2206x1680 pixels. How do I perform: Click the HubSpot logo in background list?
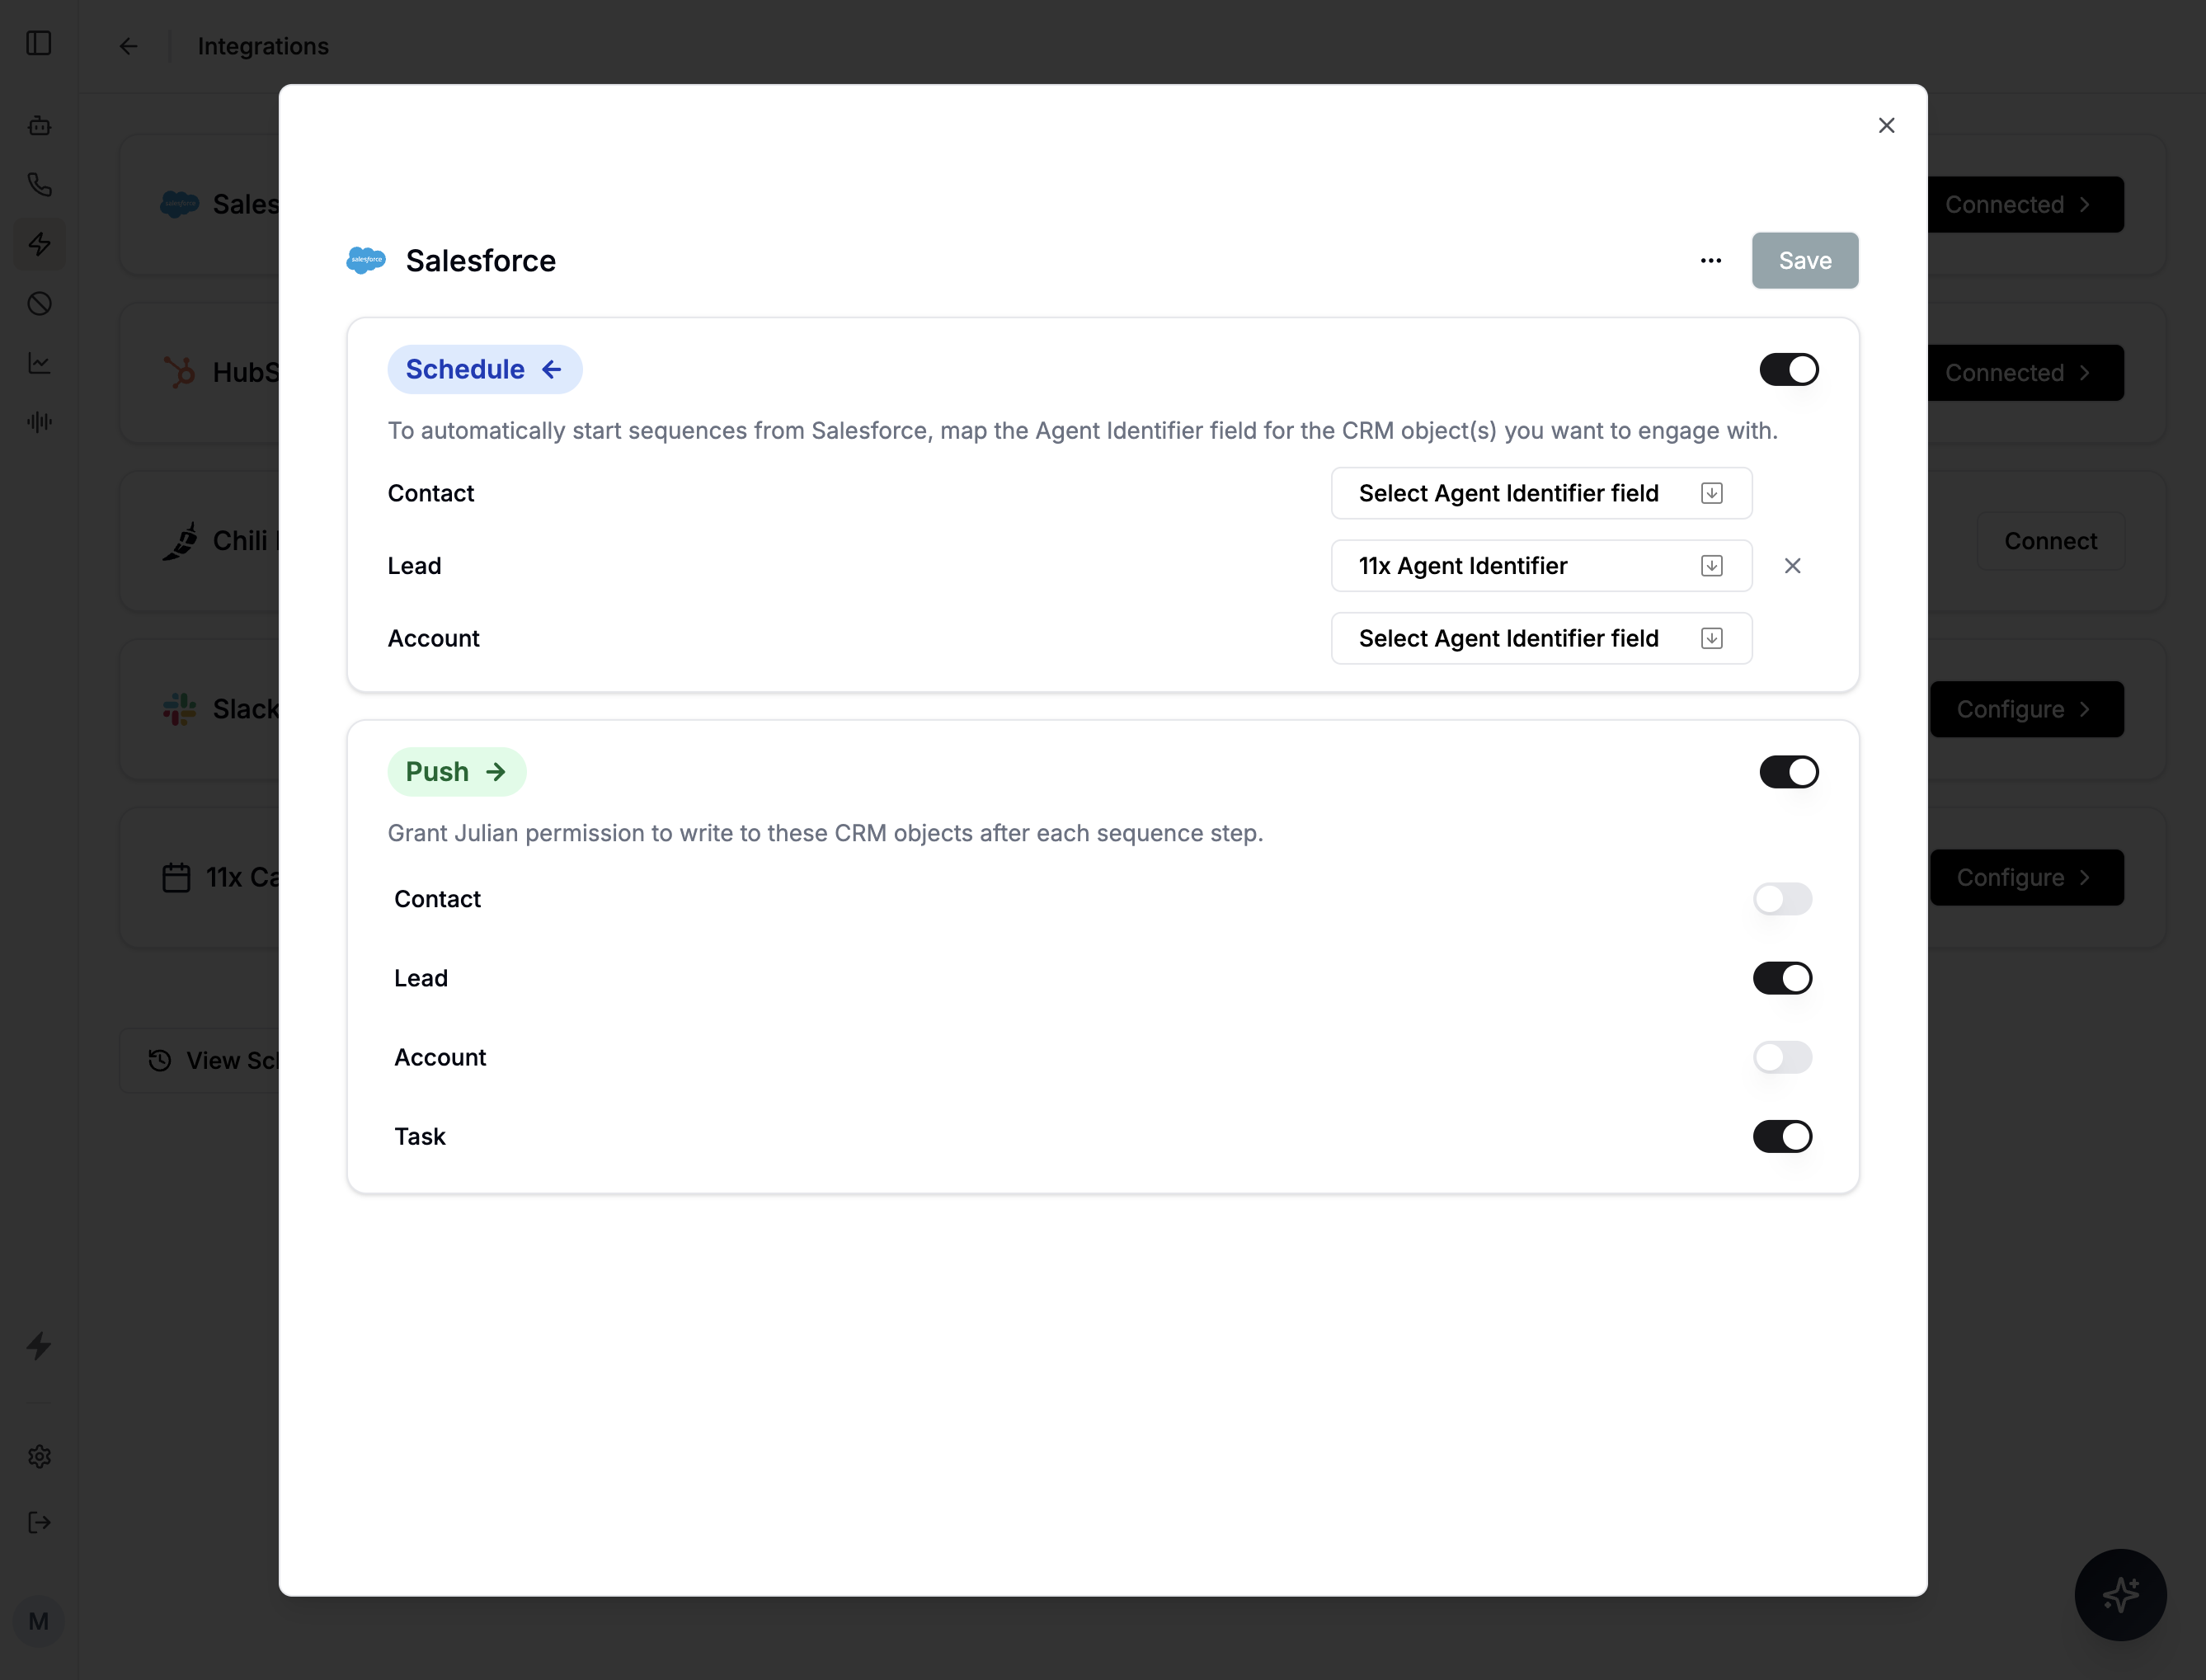tap(180, 373)
